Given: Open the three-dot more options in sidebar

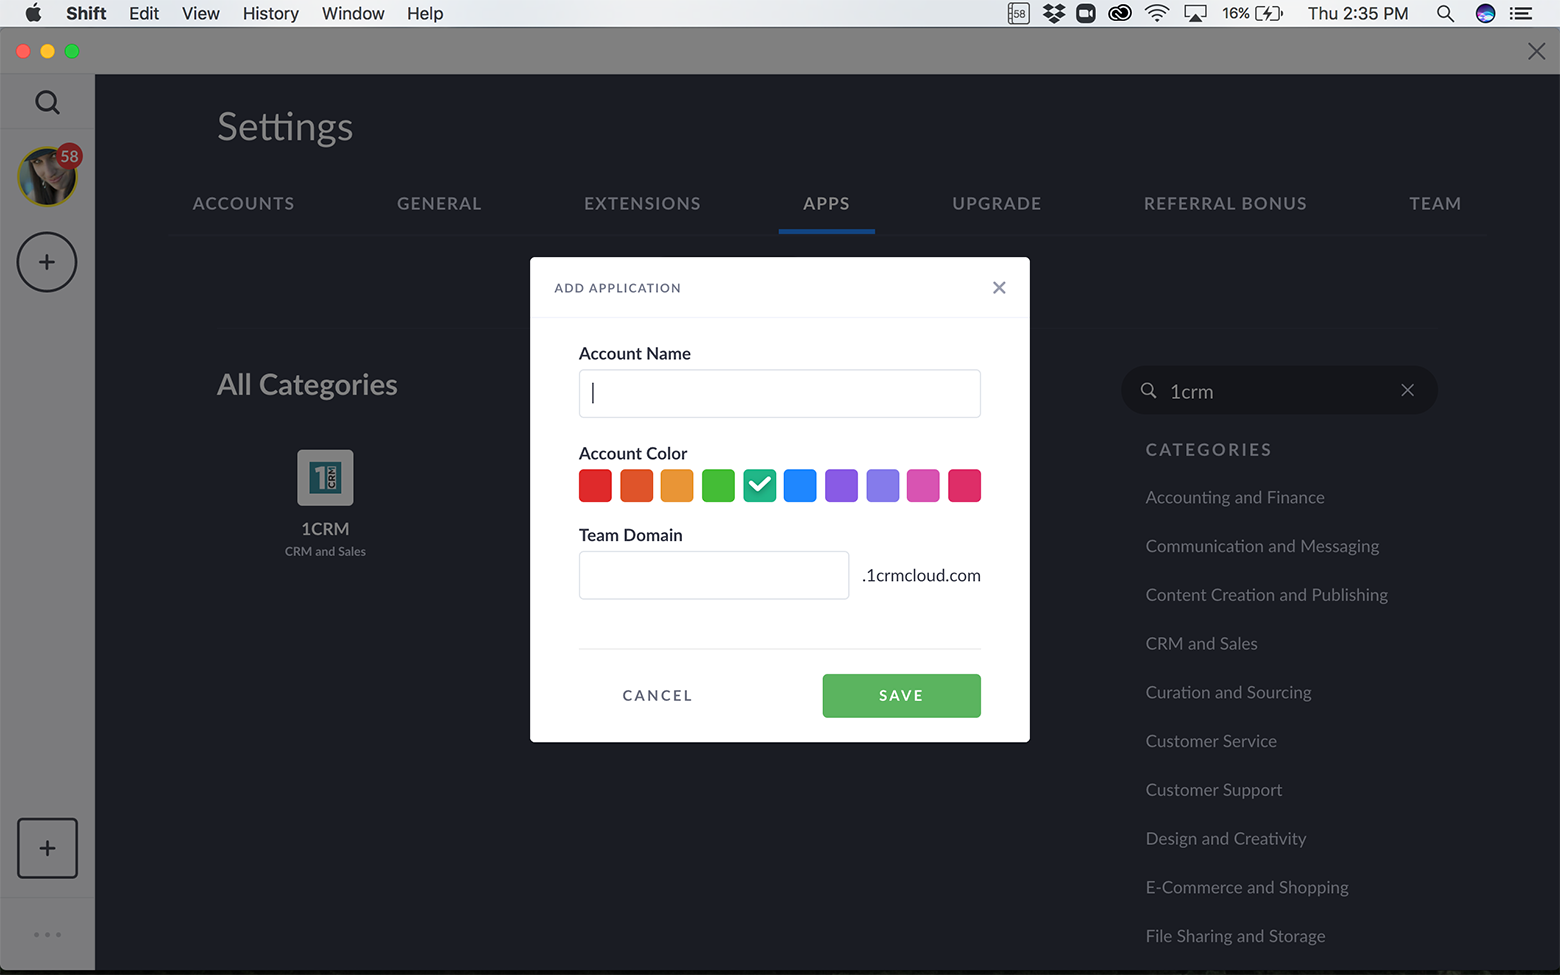Looking at the screenshot, I should click(47, 935).
